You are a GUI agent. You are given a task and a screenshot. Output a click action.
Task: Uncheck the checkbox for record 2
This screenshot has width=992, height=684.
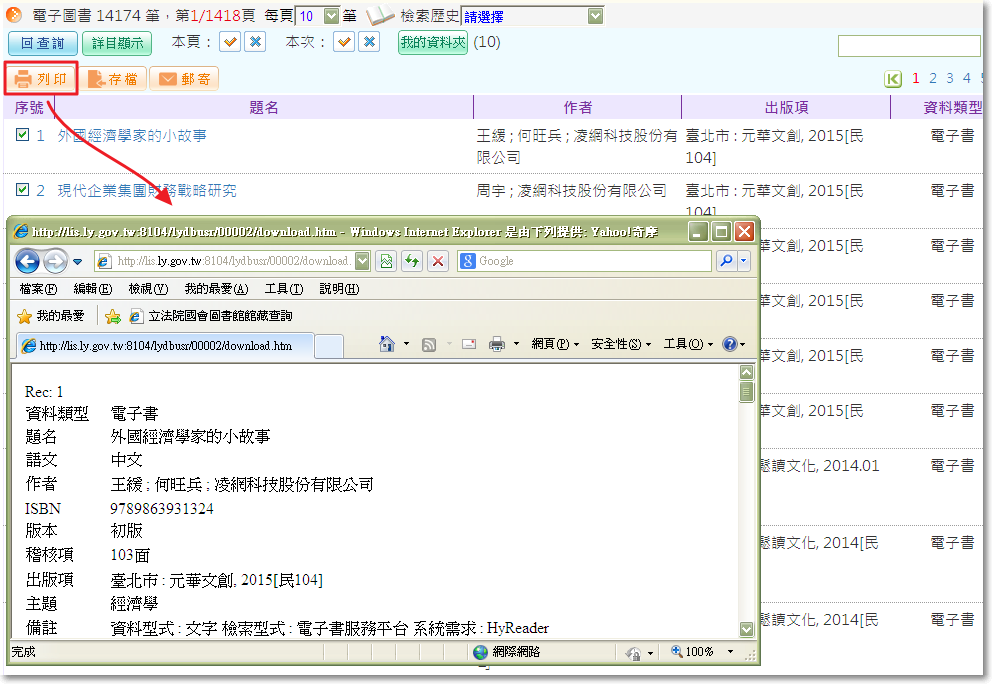[x=22, y=190]
